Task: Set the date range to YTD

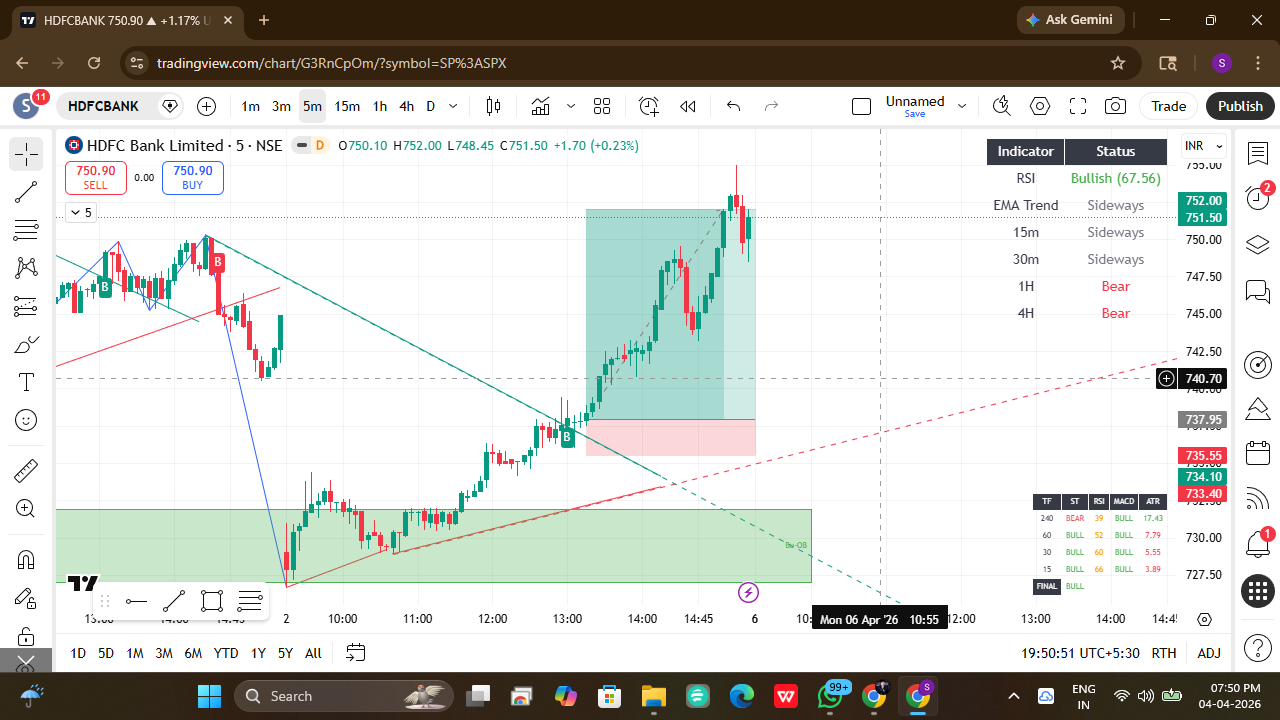Action: click(x=226, y=653)
